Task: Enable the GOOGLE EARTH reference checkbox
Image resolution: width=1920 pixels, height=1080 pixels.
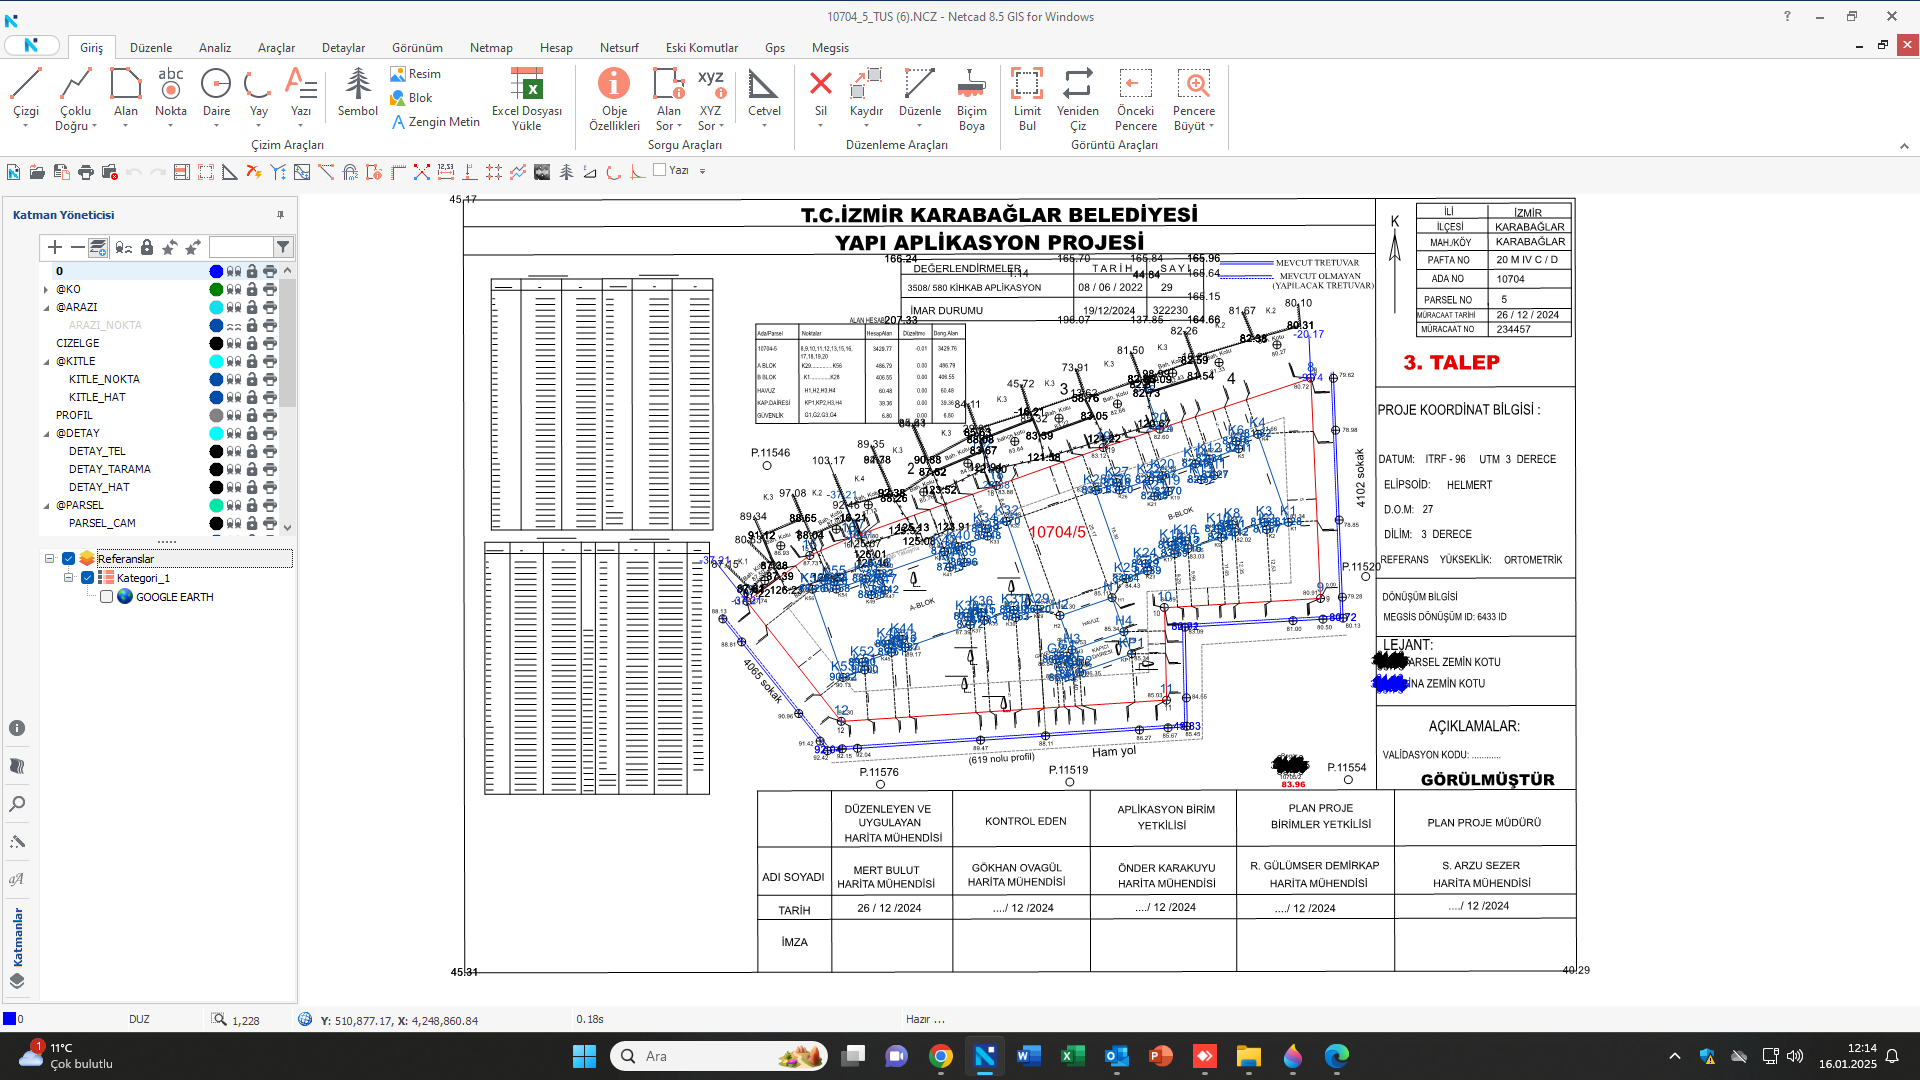Action: tap(106, 597)
